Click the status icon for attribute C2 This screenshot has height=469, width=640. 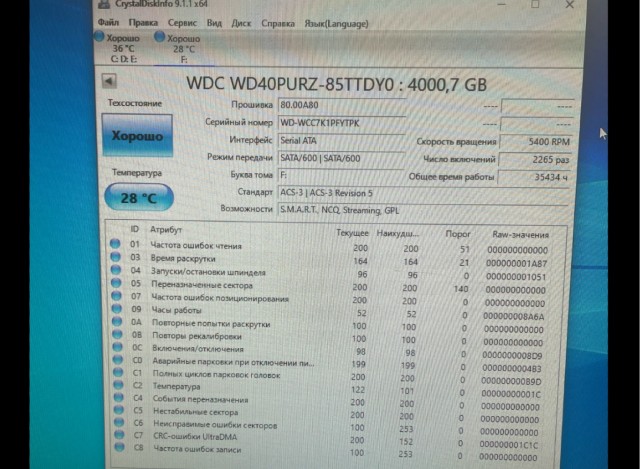click(118, 385)
